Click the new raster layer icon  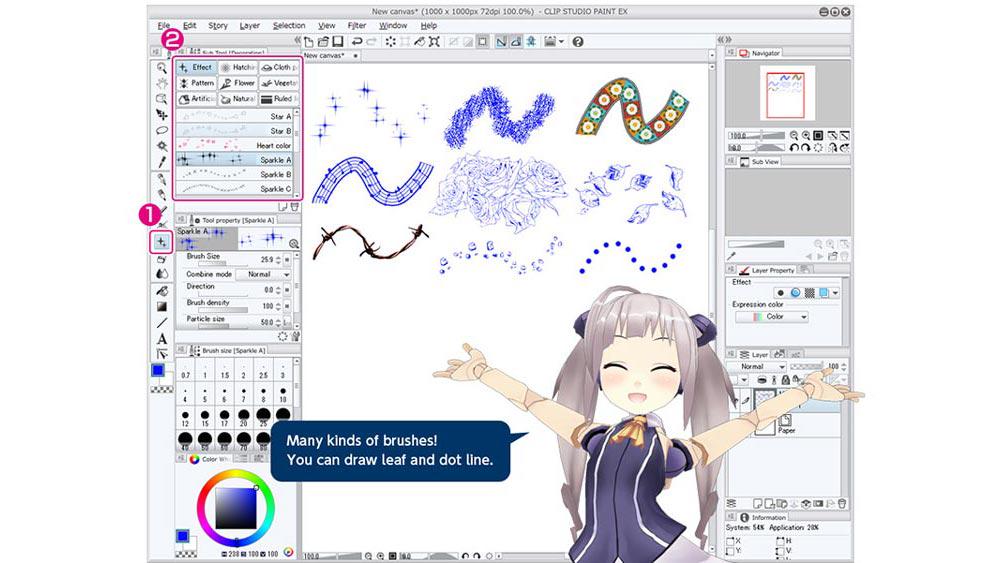[758, 504]
